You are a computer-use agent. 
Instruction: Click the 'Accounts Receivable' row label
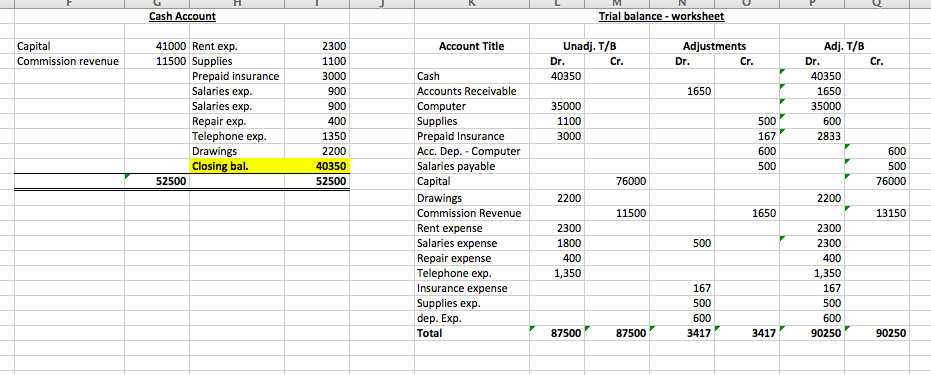tap(471, 91)
